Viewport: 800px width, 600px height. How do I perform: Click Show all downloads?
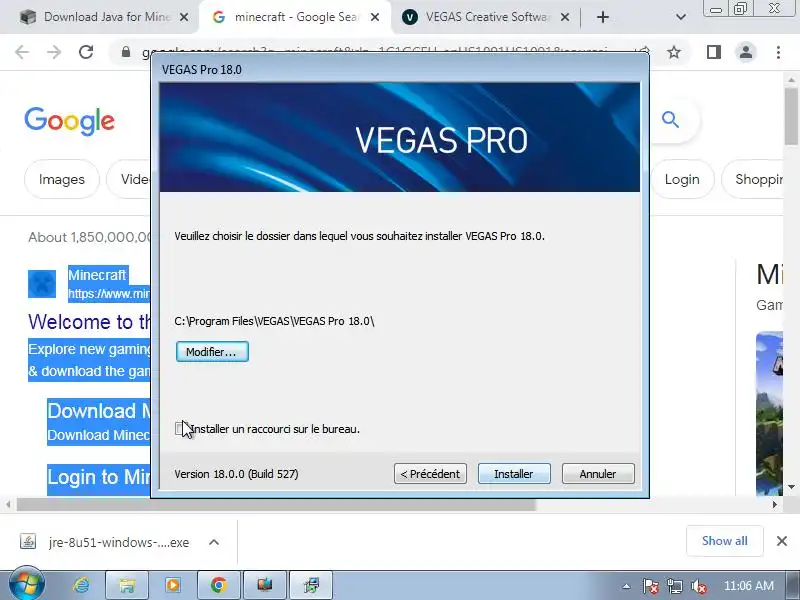(x=724, y=541)
